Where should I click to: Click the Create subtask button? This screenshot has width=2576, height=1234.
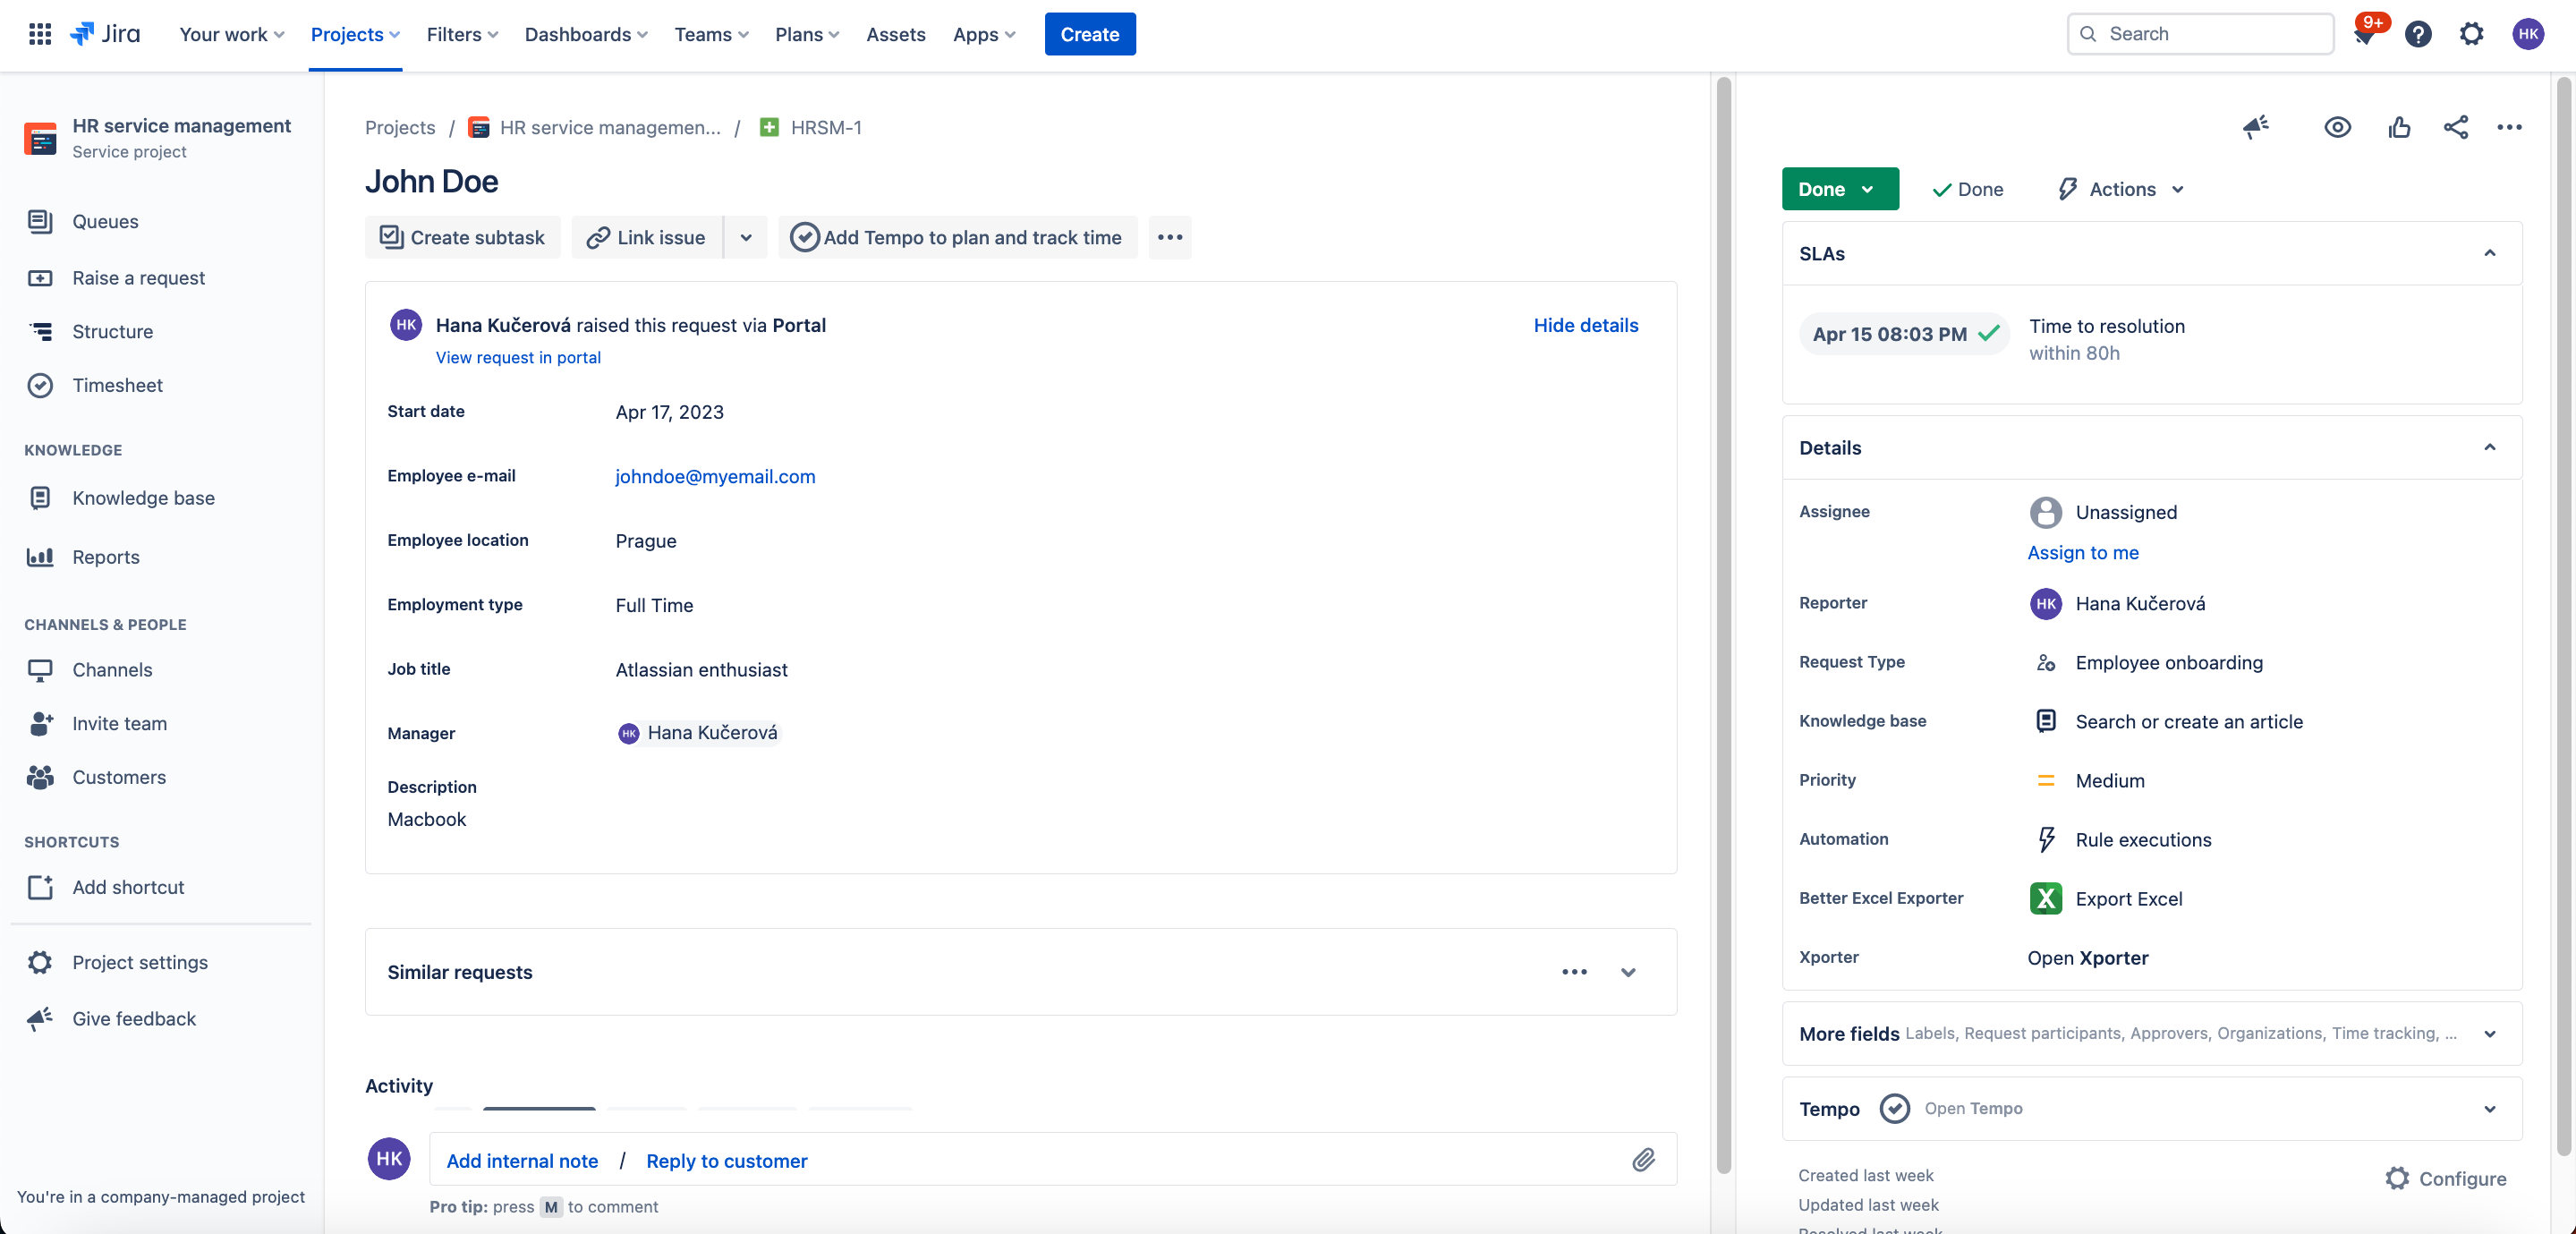click(462, 237)
